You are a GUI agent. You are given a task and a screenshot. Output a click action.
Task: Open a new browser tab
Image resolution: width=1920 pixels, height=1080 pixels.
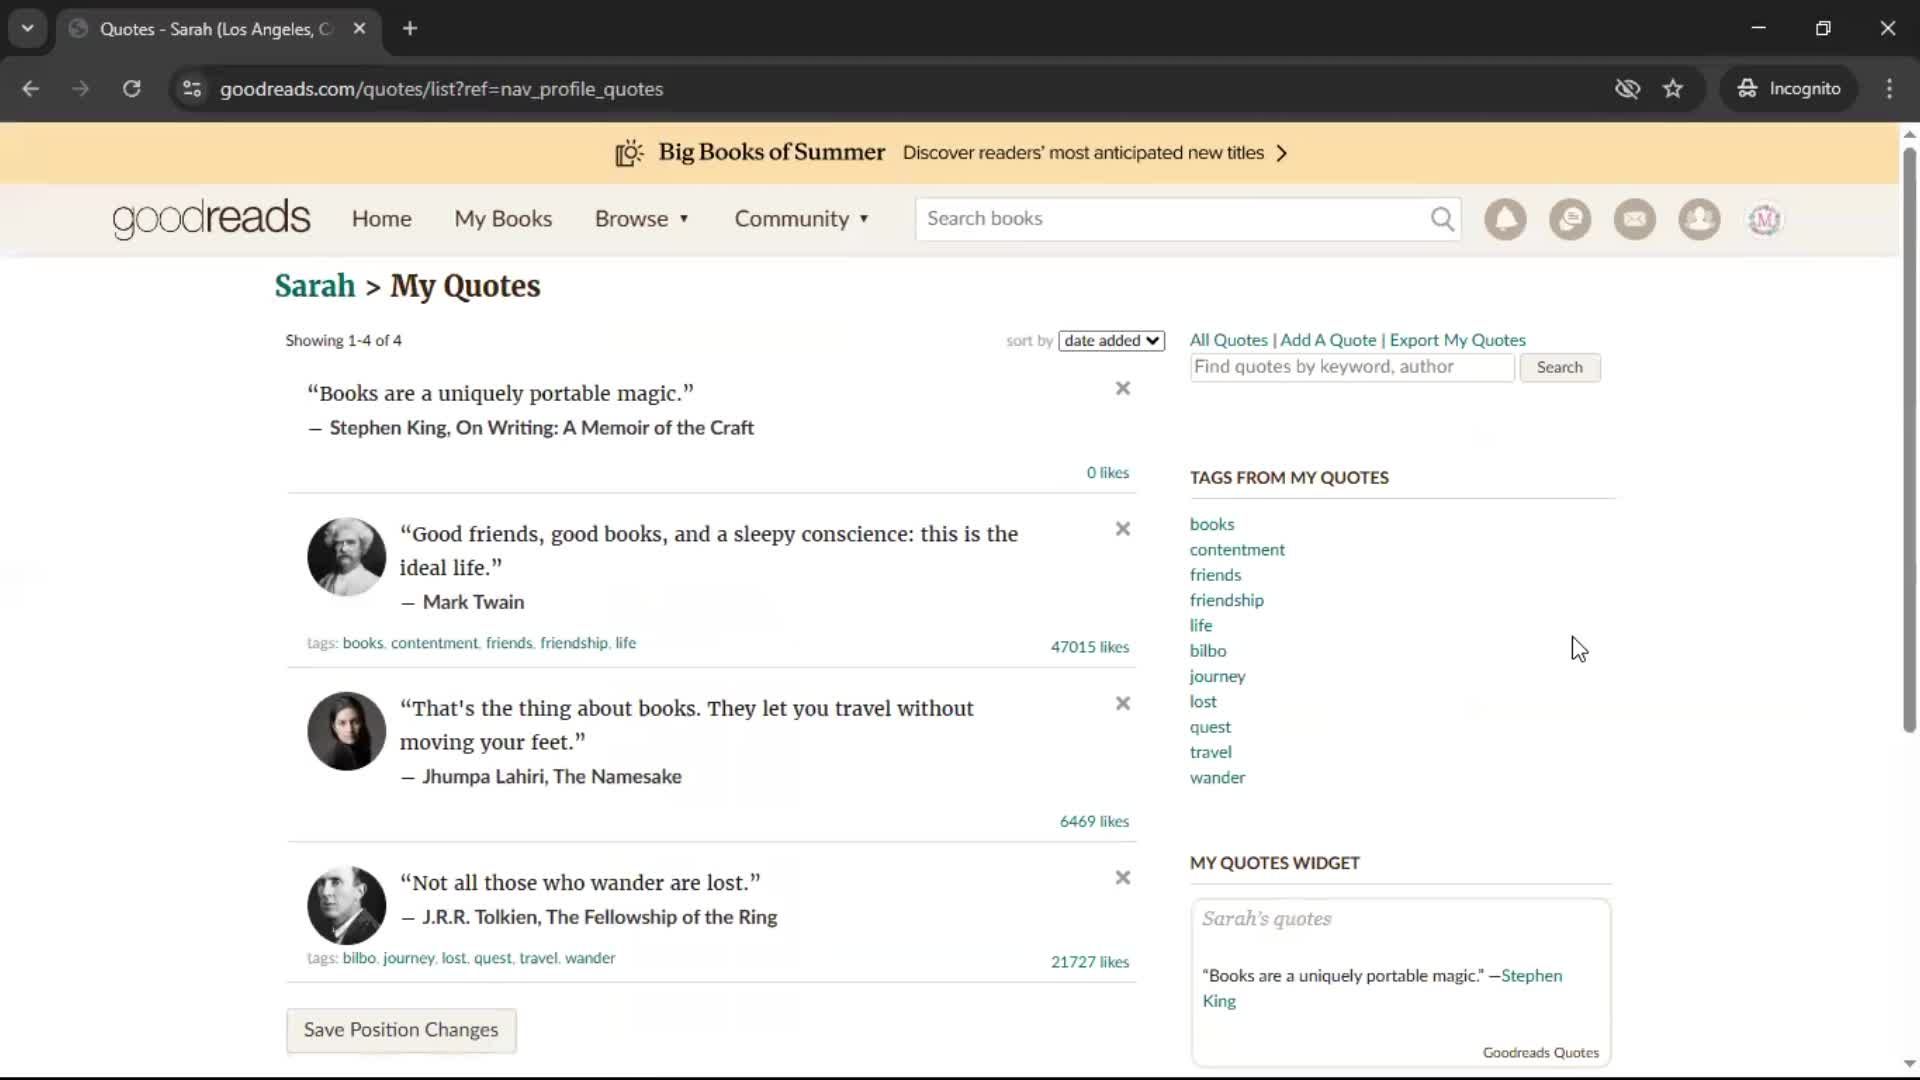410,28
